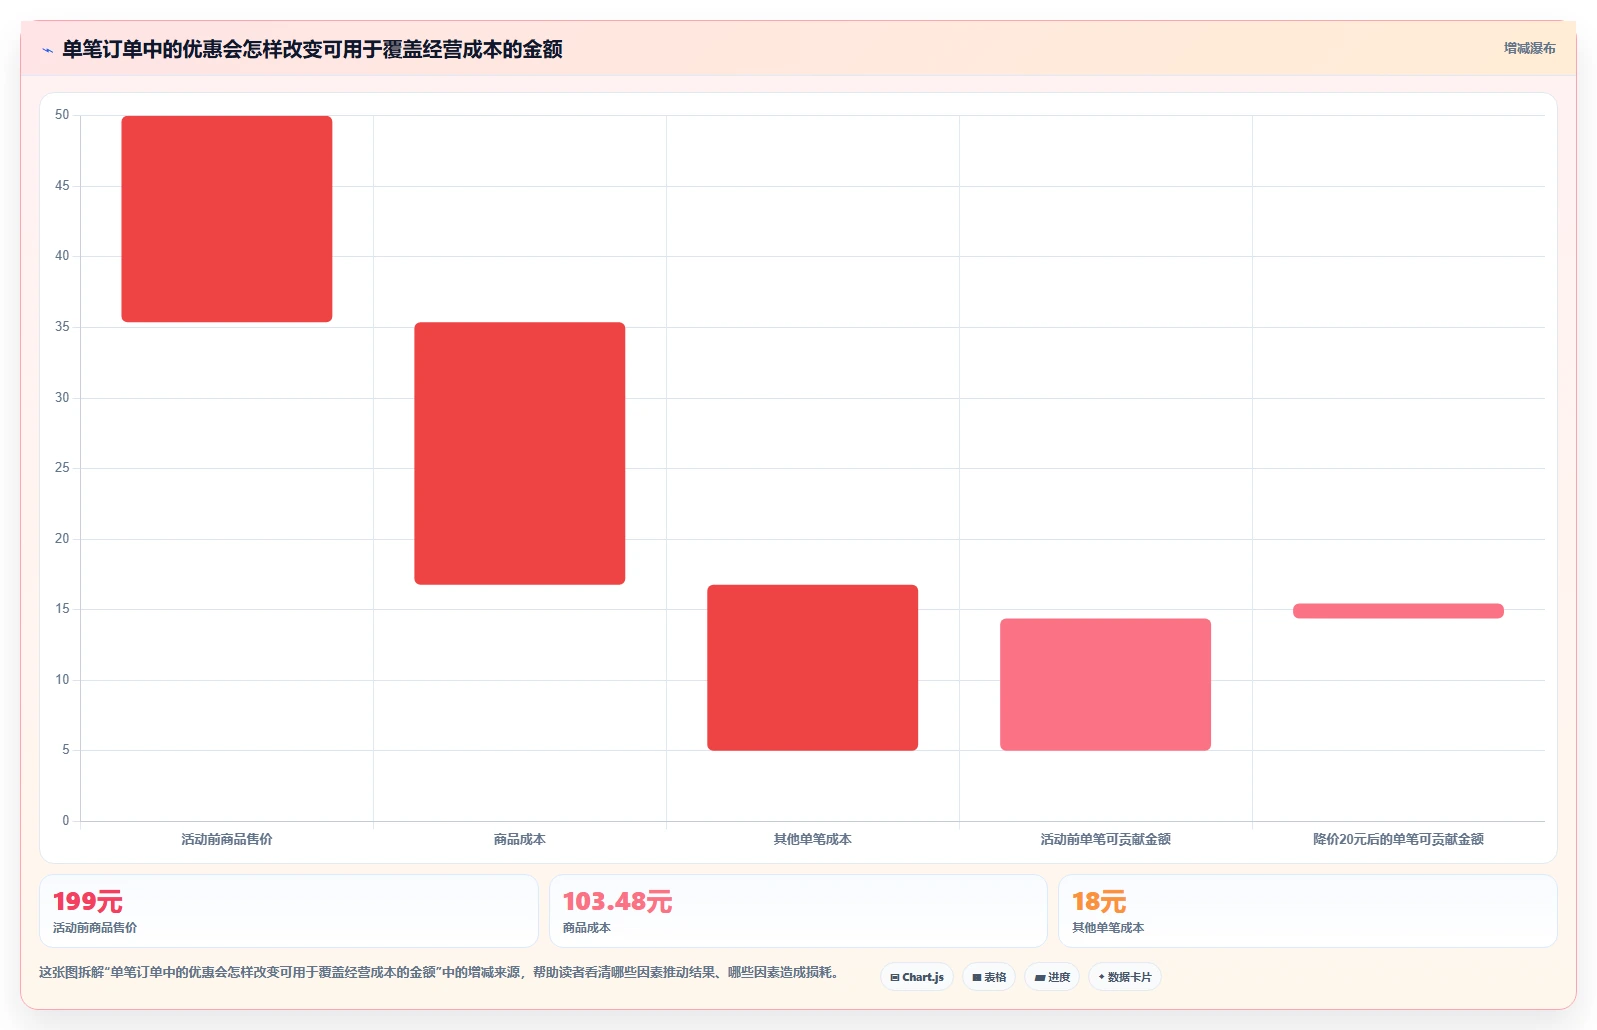Click the 商品成本 red bar in the chart
The image size is (1597, 1030).
tap(520, 453)
